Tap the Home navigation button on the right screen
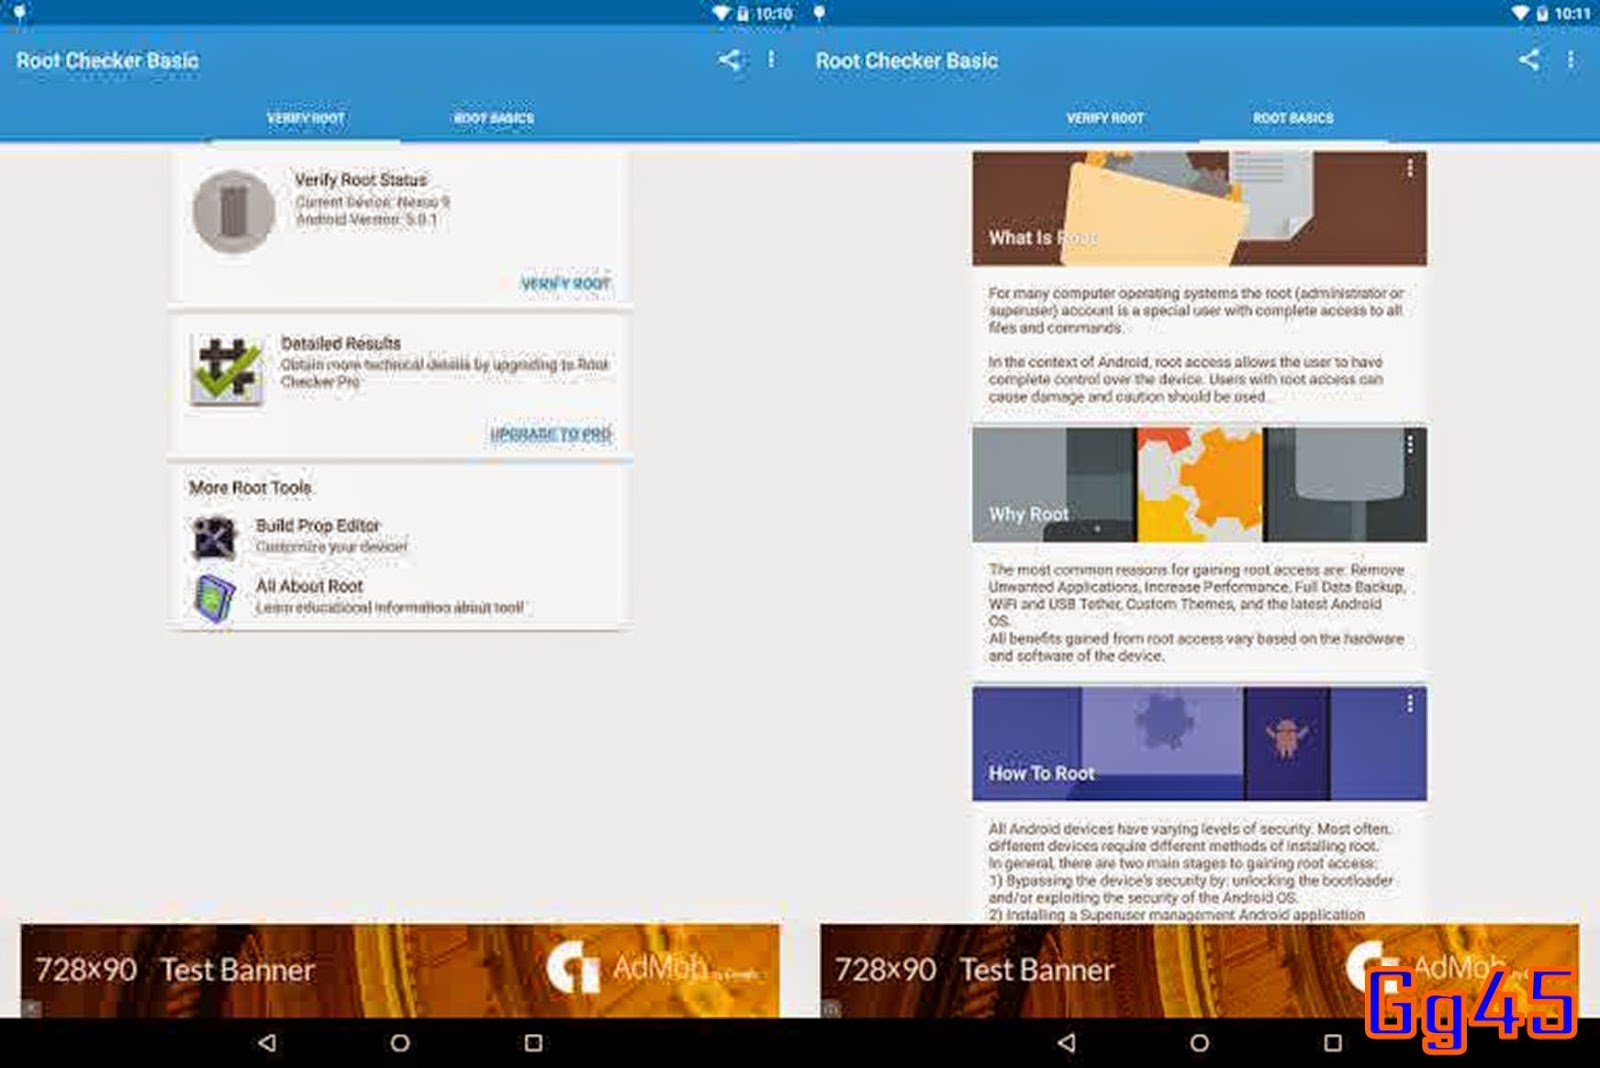This screenshot has width=1600, height=1068. click(1200, 1043)
